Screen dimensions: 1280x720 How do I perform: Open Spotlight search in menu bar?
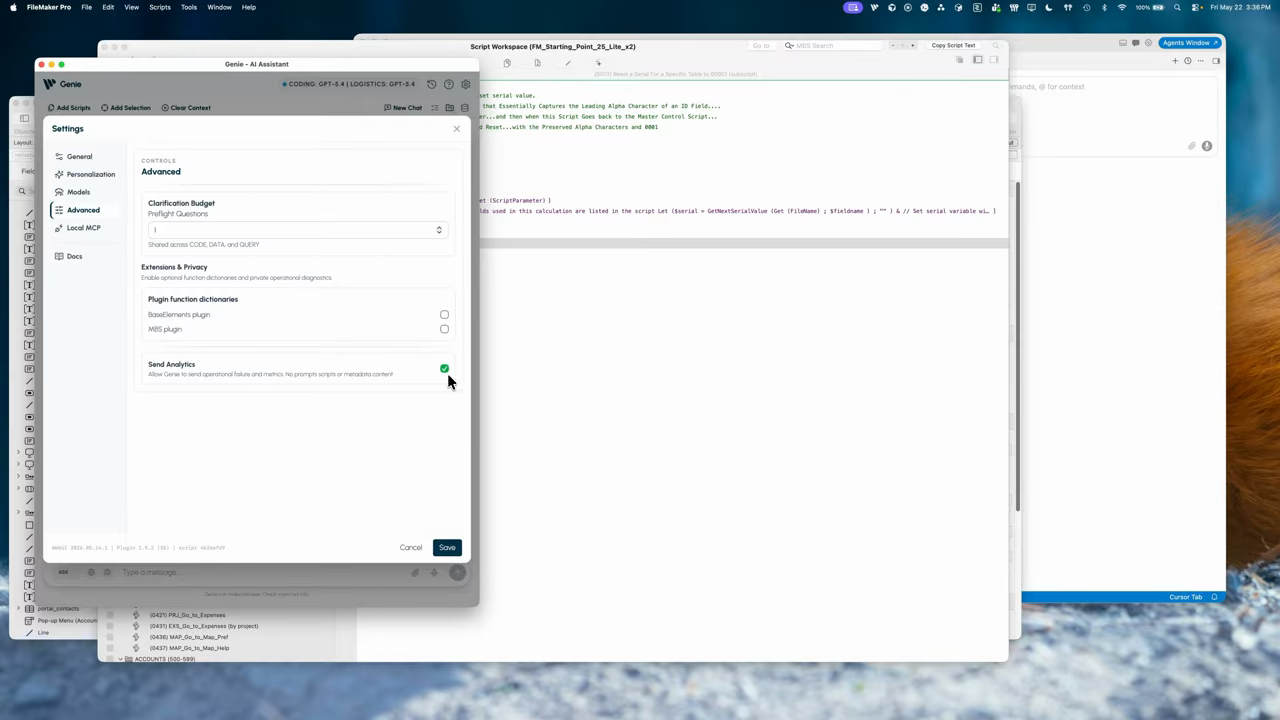[x=1177, y=7]
